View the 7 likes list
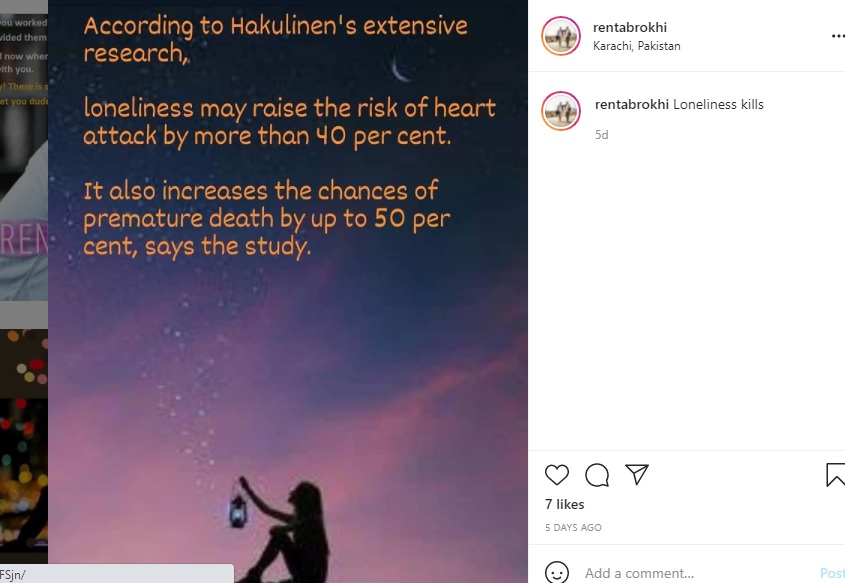 [x=564, y=504]
